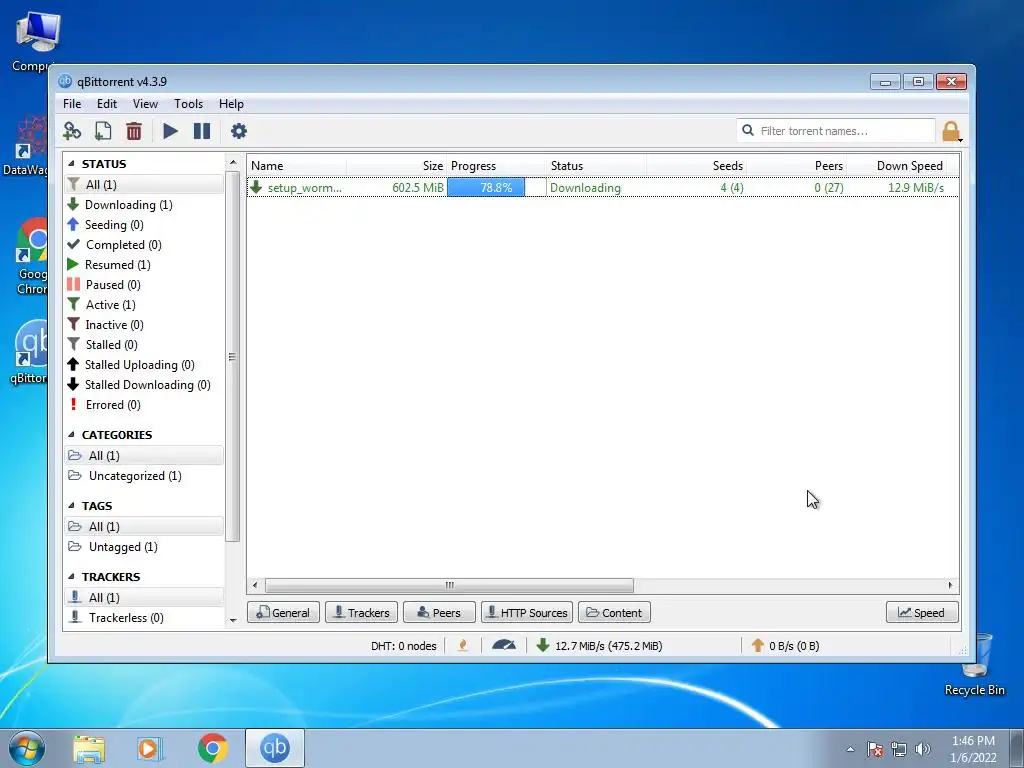Sort by the Seeds column header
The image size is (1024, 768).
(x=697, y=166)
